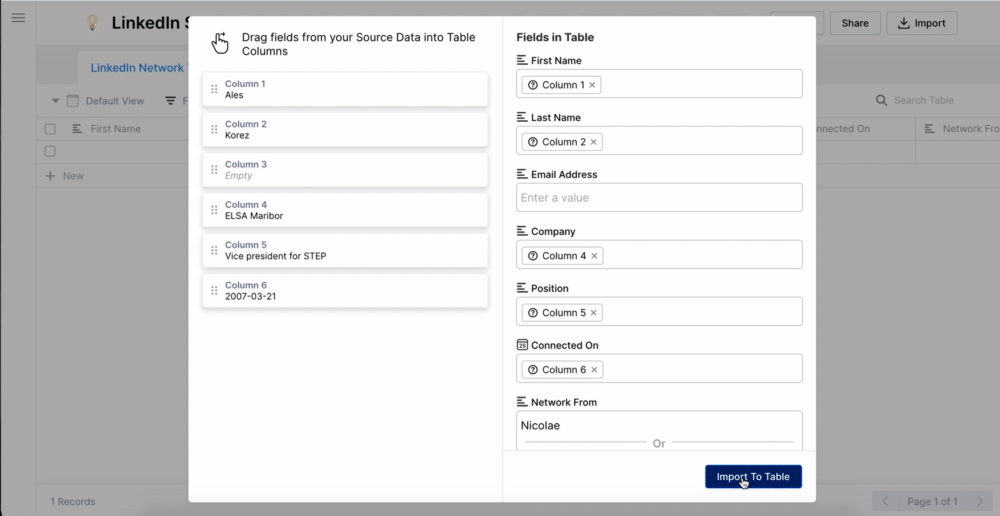The height and width of the screenshot is (516, 1000).
Task: Add a New record row
Action: [64, 176]
